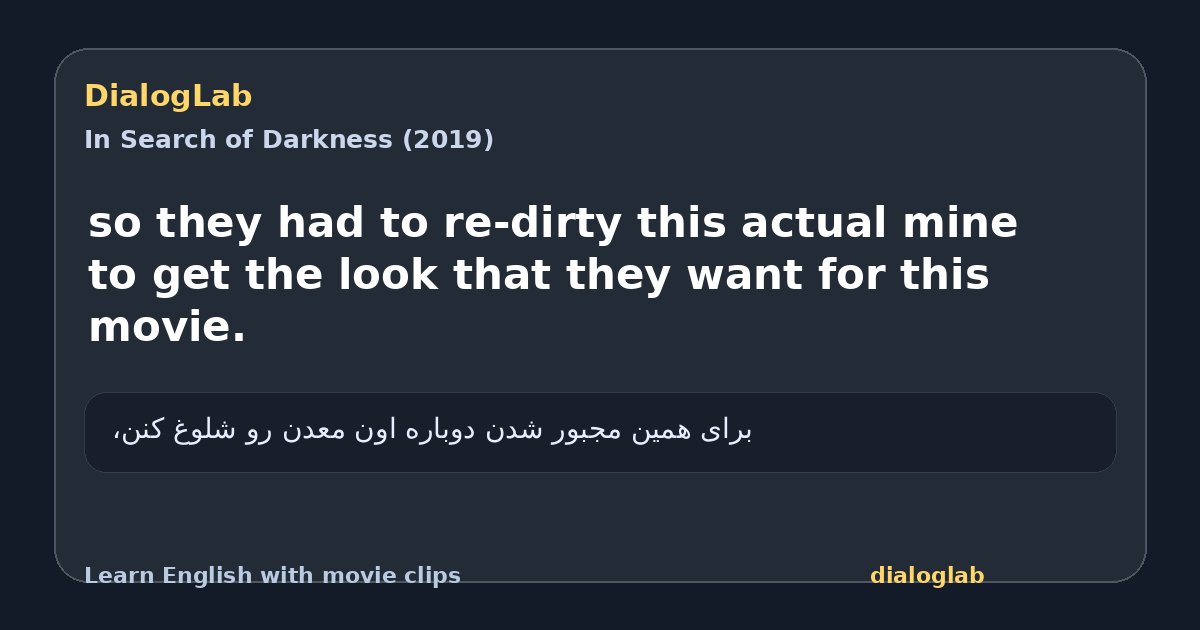
Task: Select the word "they" in the first line
Action: (208, 224)
